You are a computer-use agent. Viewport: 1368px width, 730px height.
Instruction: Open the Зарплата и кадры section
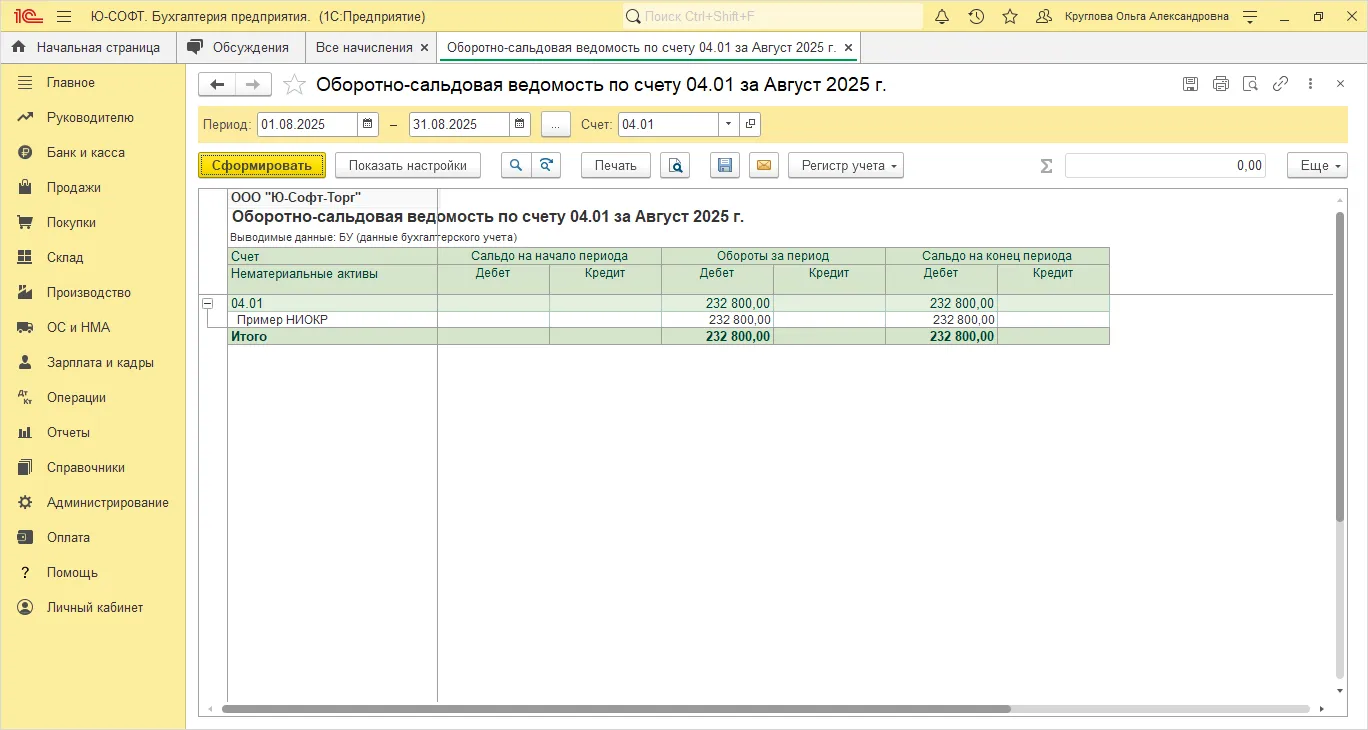93,362
